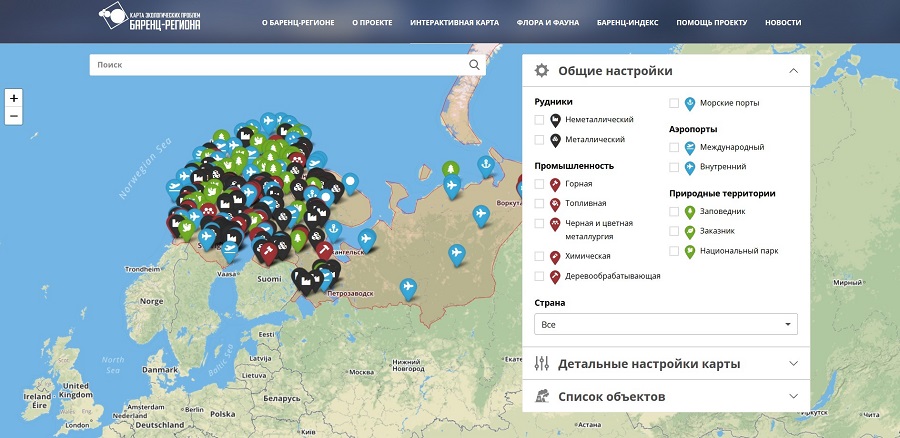This screenshot has width=900, height=438.
Task: Enable the Морские порты checkbox
Action: 674,103
